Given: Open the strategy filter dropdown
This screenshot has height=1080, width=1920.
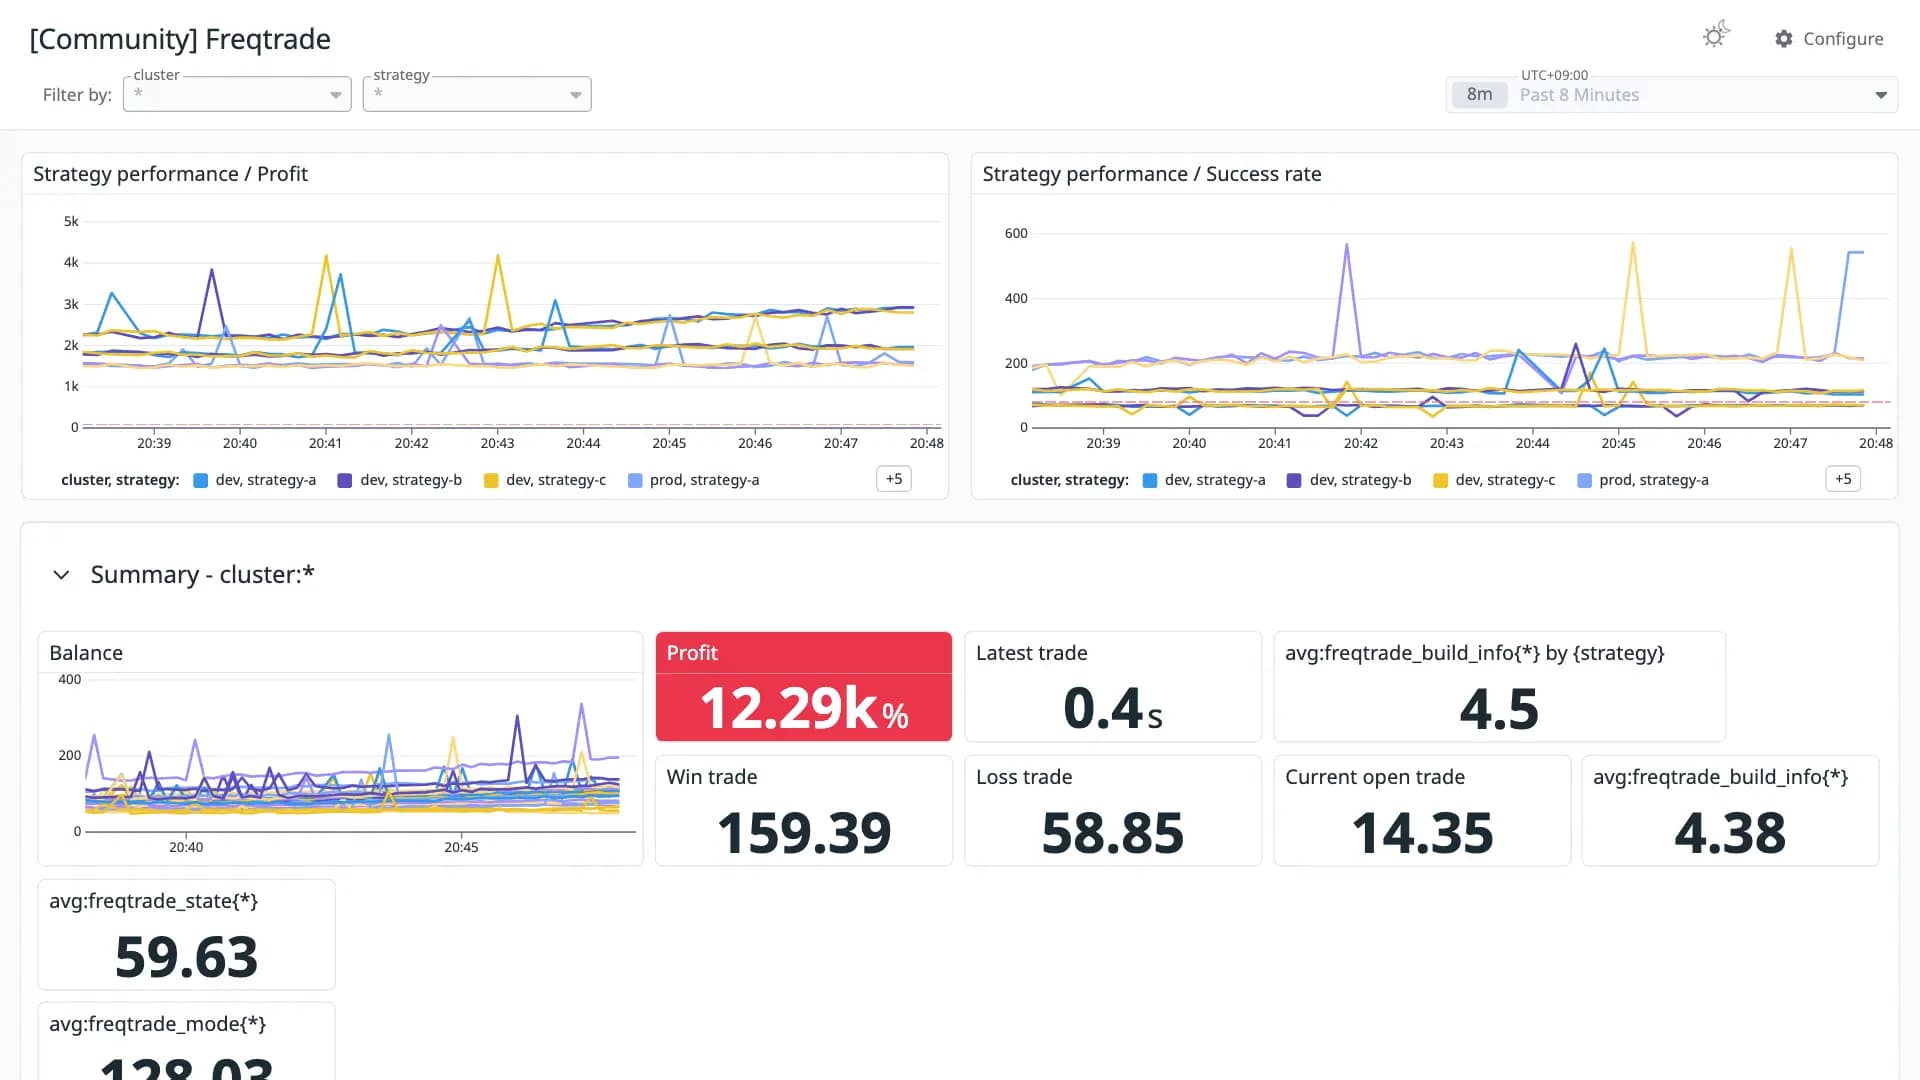Looking at the screenshot, I should click(477, 94).
